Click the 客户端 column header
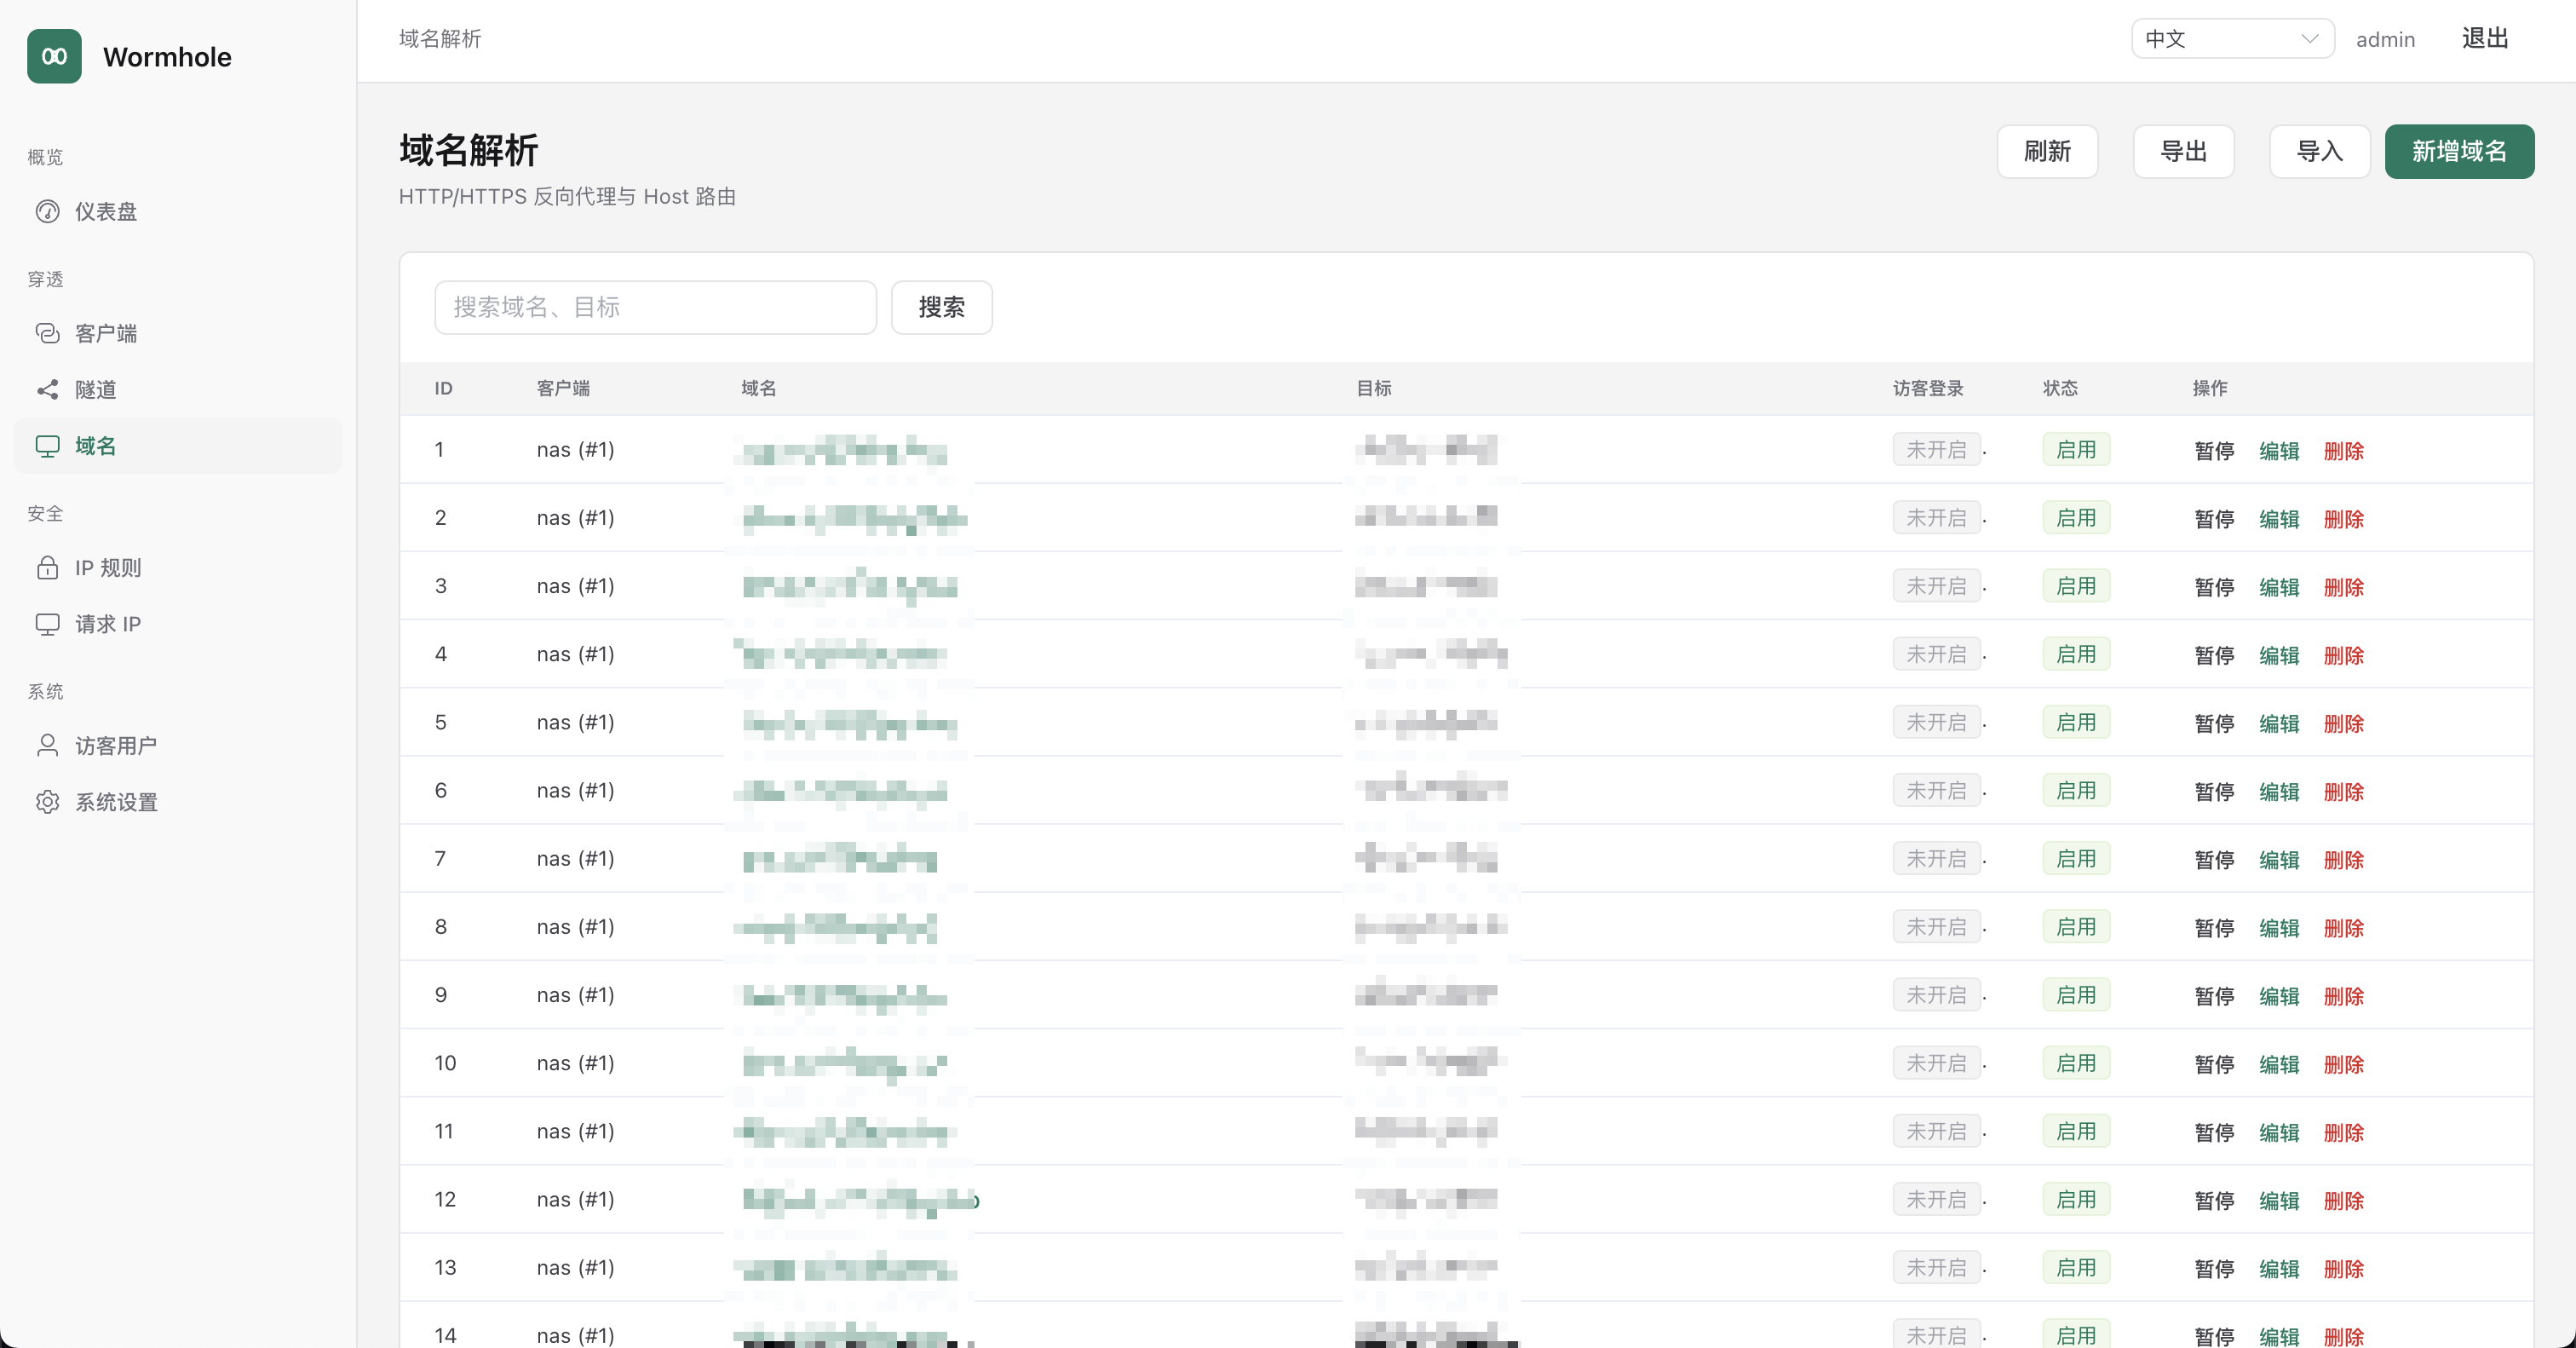 (x=563, y=388)
